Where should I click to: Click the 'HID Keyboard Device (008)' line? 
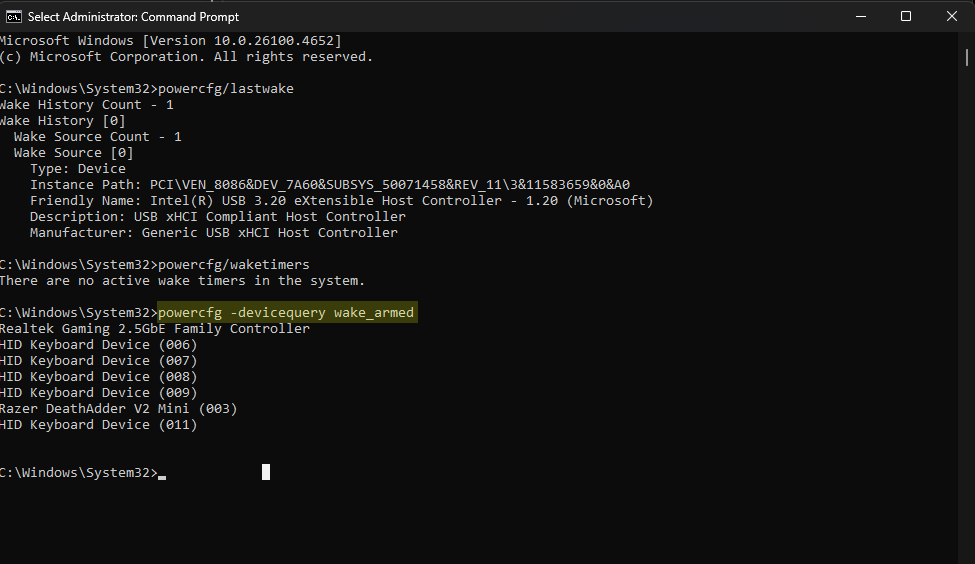pyautogui.click(x=98, y=377)
